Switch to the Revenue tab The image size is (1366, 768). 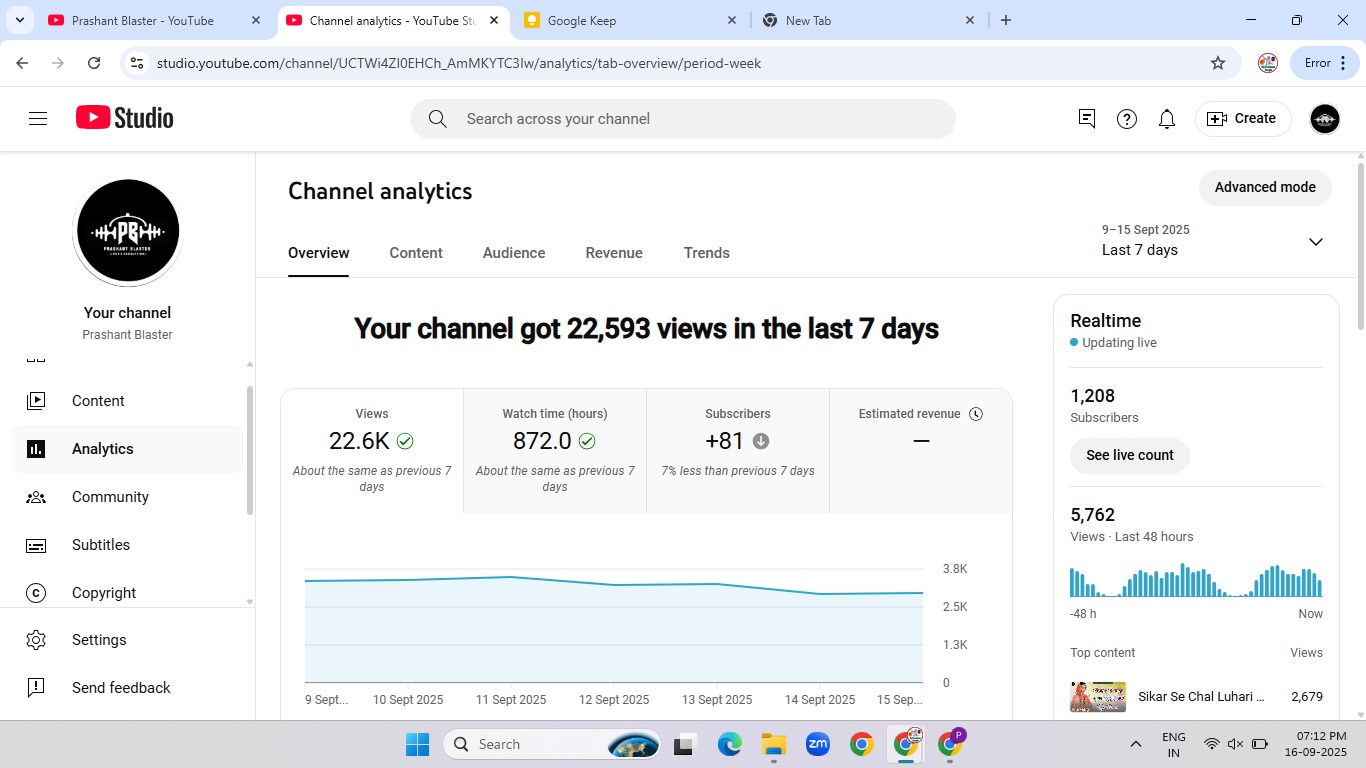[614, 253]
